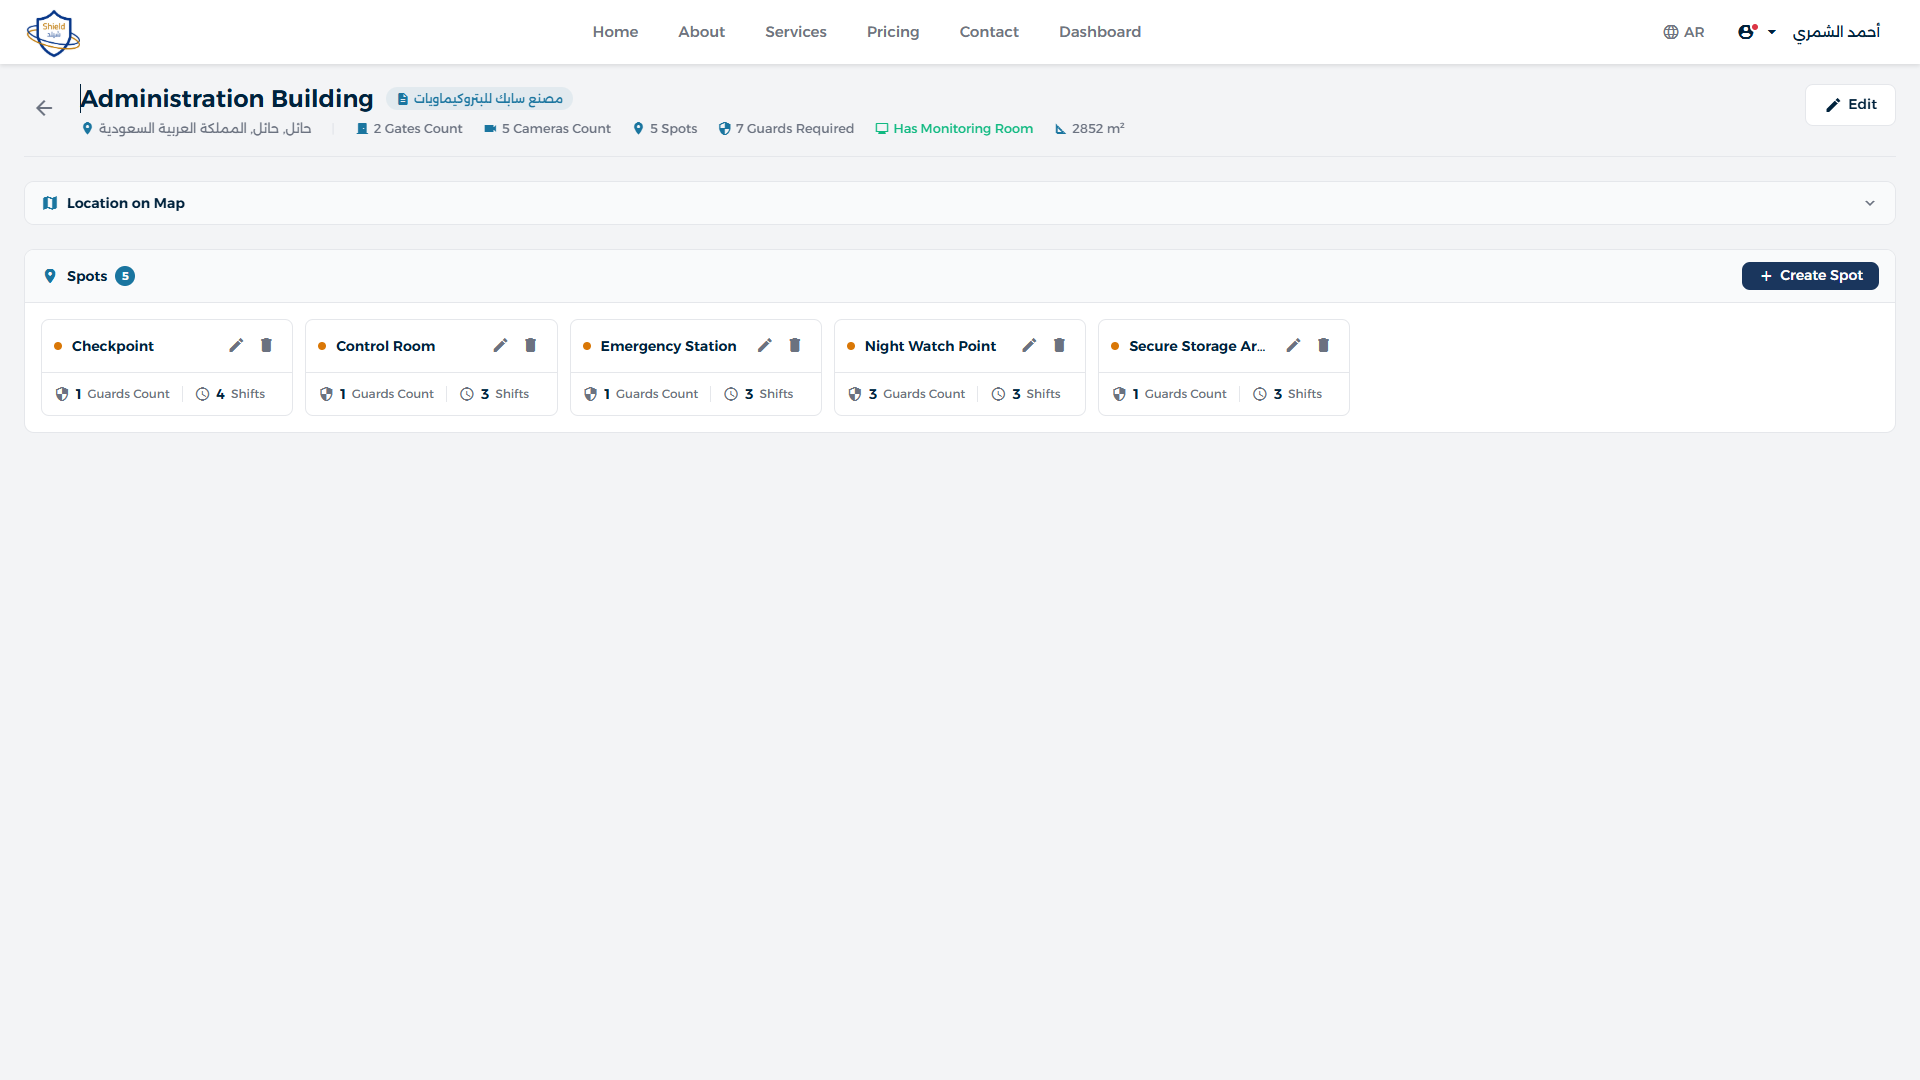Edit the Checkpoint spot using pencil icon
The image size is (1920, 1080).
pos(236,345)
